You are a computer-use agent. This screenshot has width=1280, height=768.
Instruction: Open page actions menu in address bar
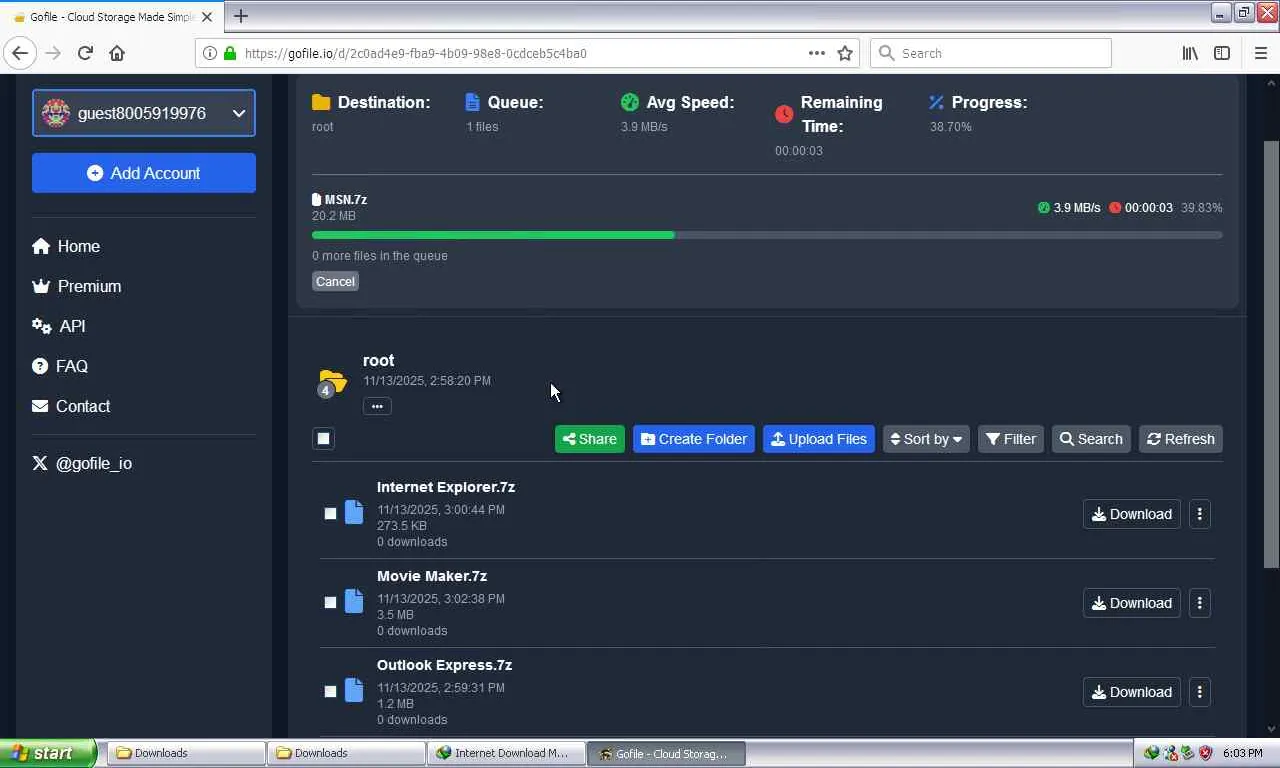[817, 53]
